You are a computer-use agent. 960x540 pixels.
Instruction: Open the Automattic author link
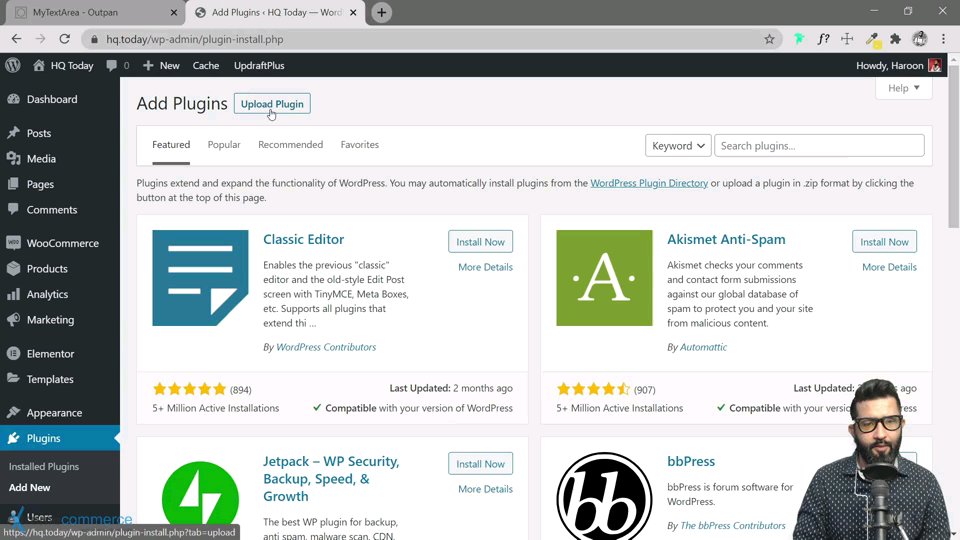[703, 347]
